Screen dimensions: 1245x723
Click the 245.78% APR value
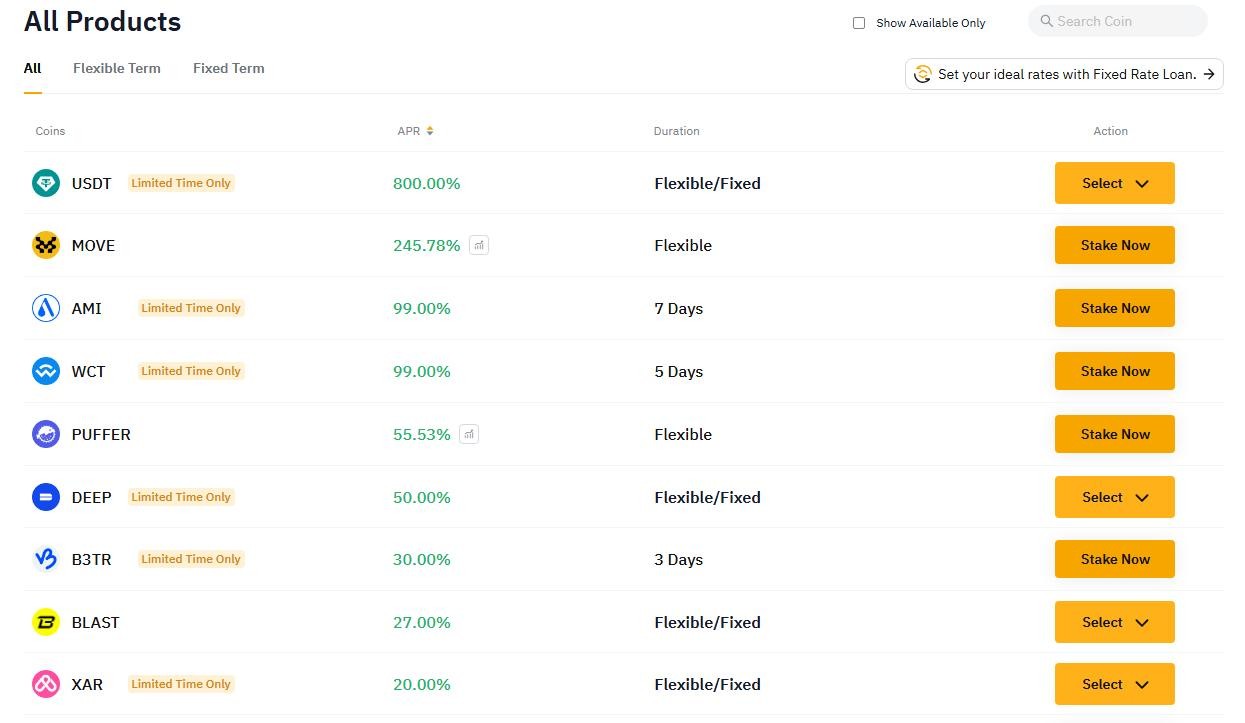(x=427, y=245)
